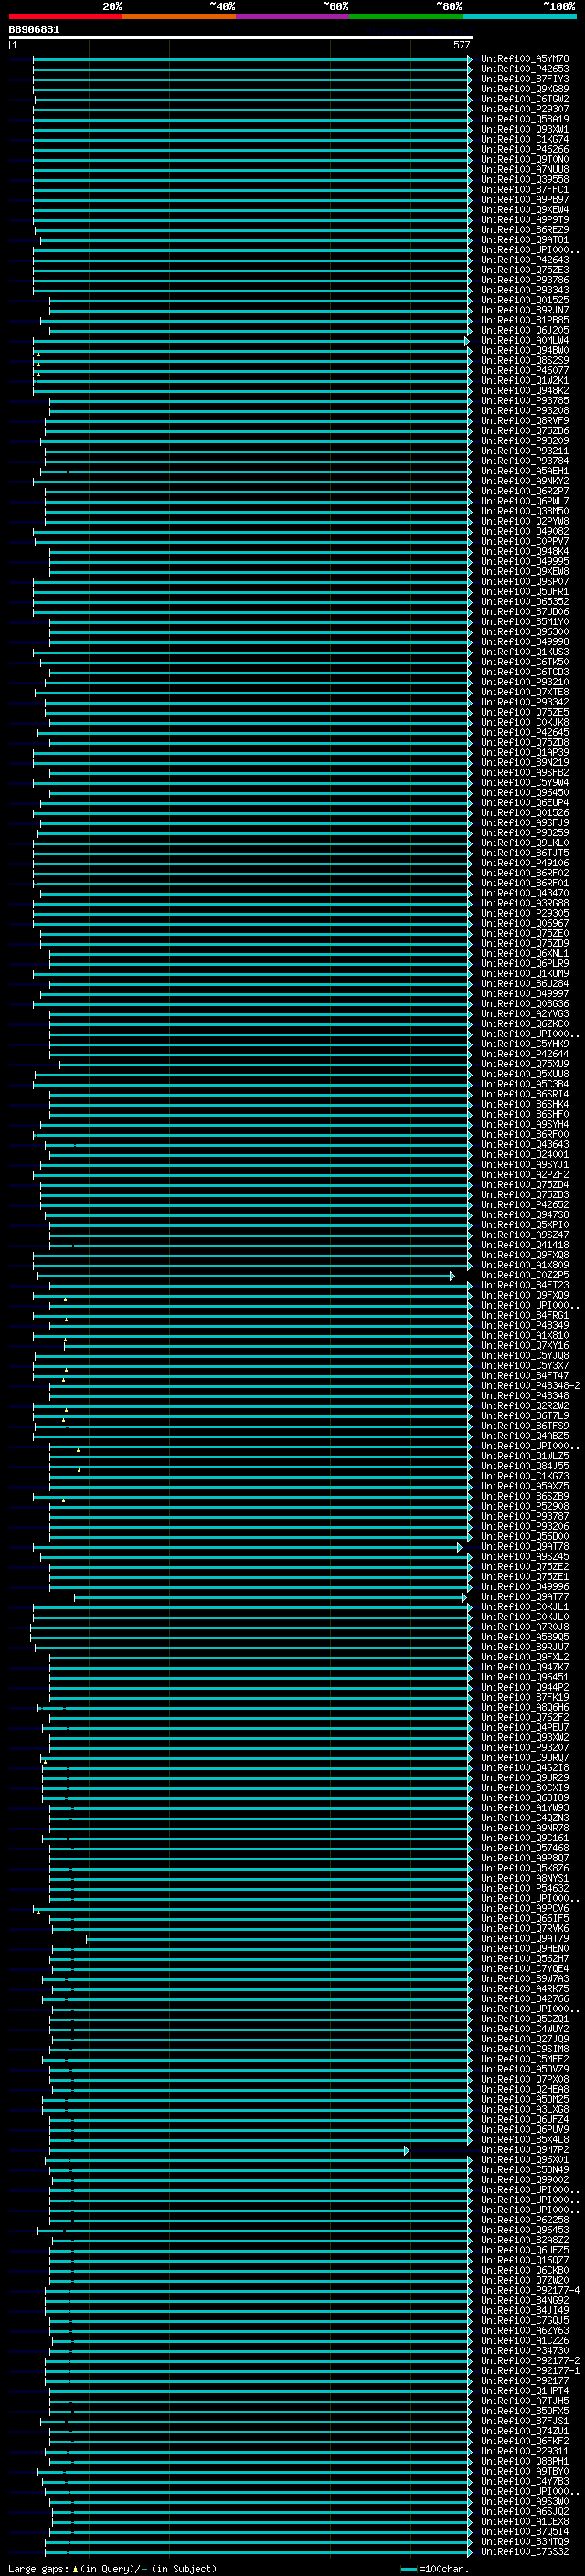Screen dimensions: 585x2576
Task: Select hit label UniRef100_A9PB97
Action: [525, 199]
